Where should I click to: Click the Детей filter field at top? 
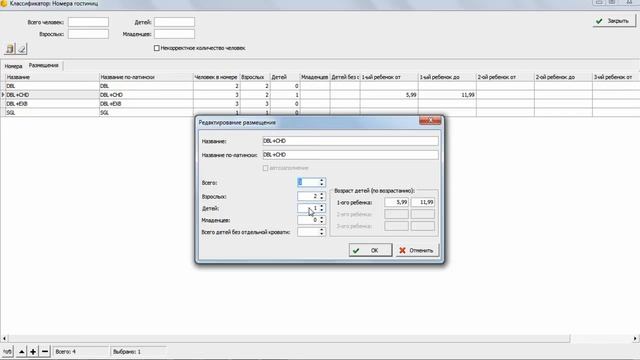point(174,22)
